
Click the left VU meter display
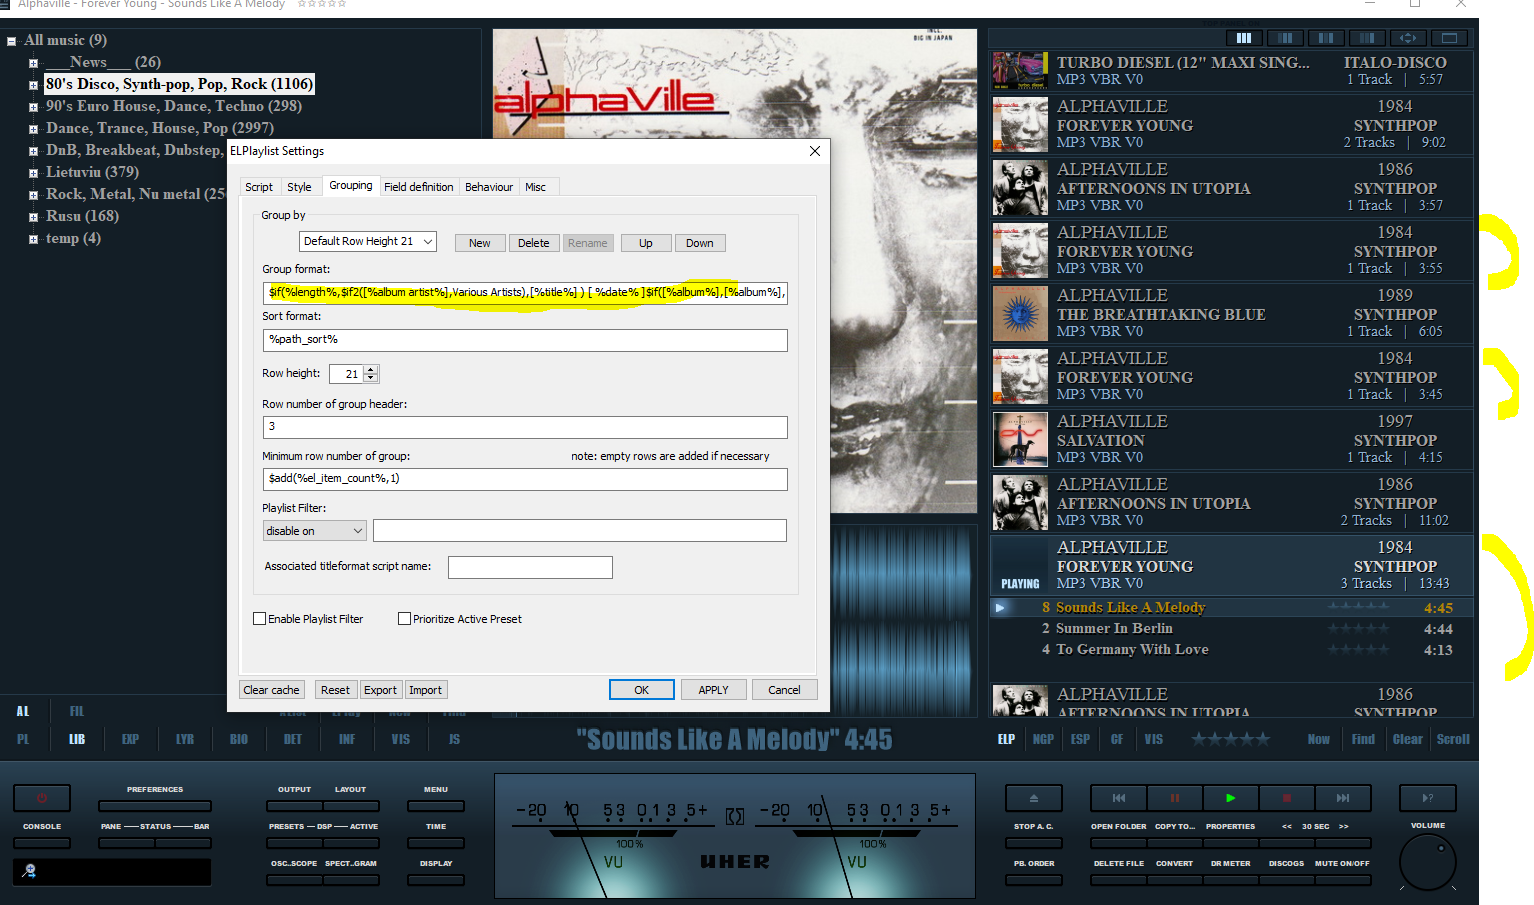[x=612, y=836]
